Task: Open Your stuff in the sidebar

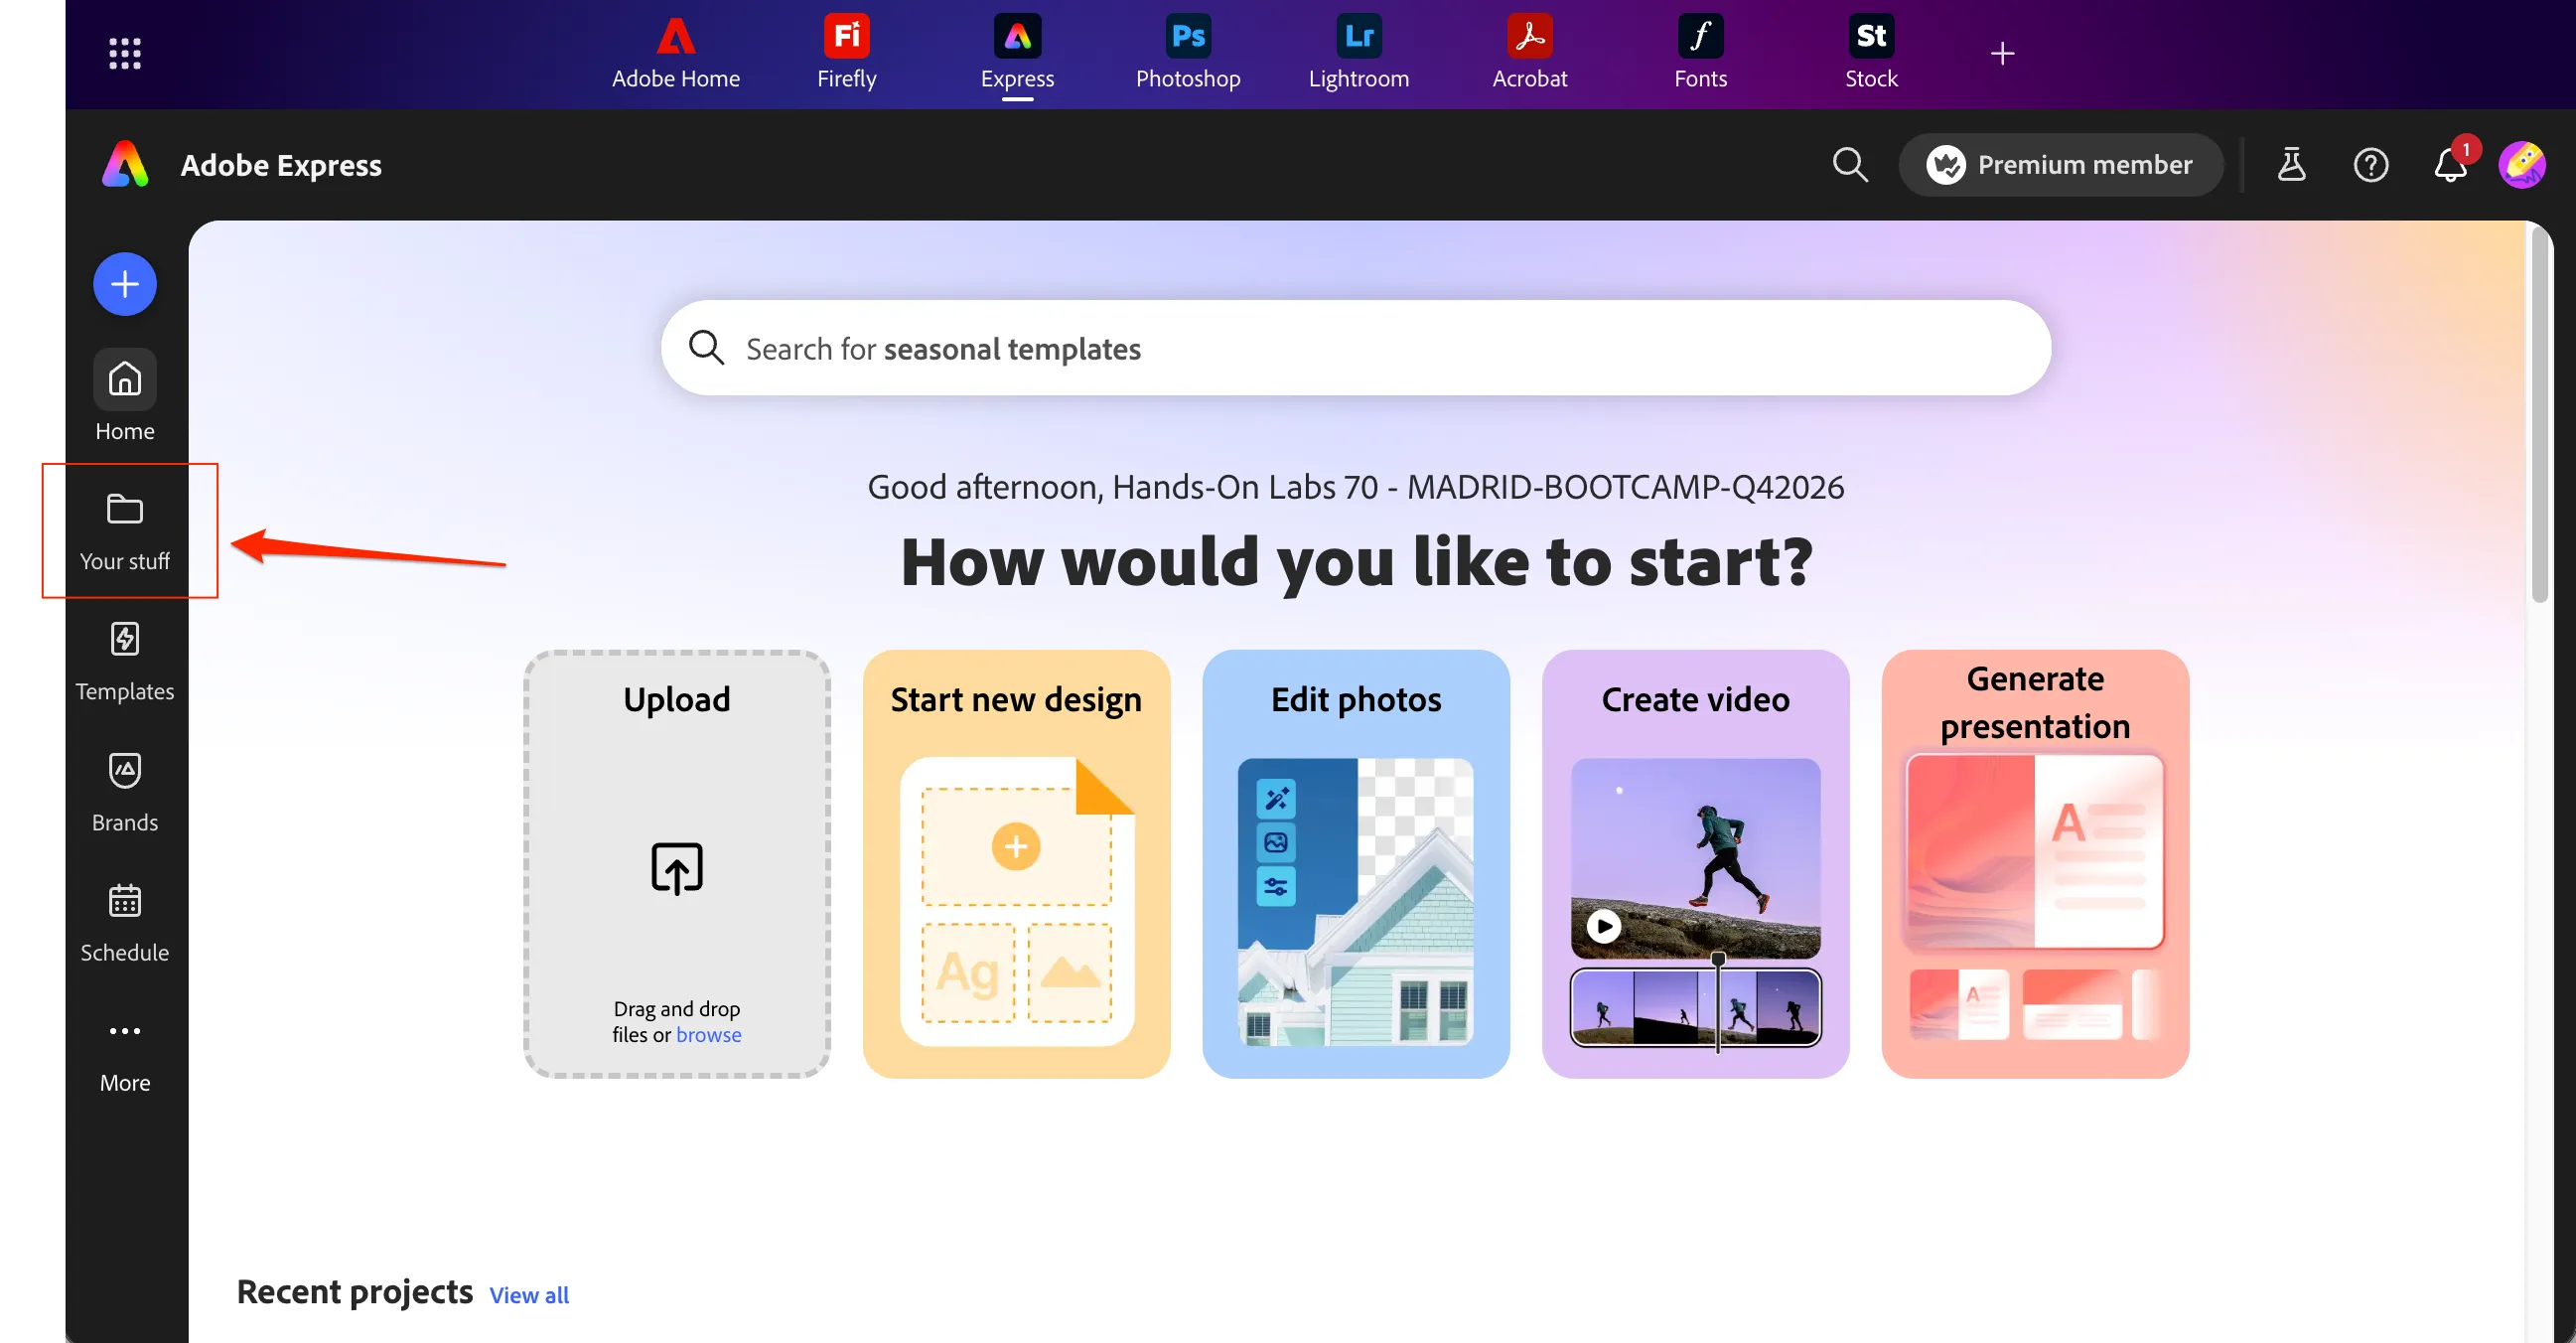Action: tap(125, 531)
